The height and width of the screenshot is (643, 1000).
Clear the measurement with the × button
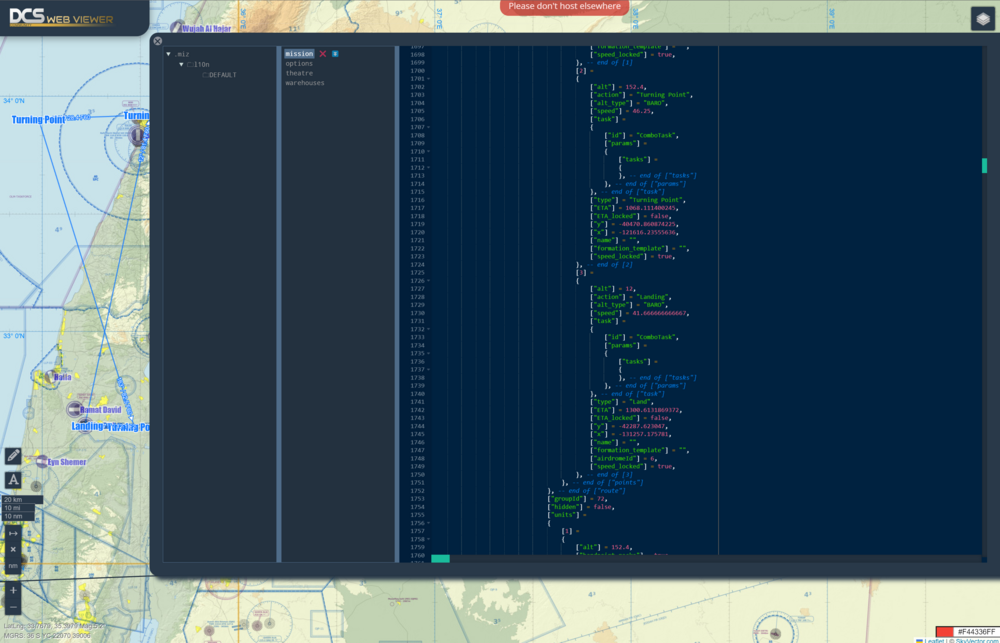coord(13,549)
